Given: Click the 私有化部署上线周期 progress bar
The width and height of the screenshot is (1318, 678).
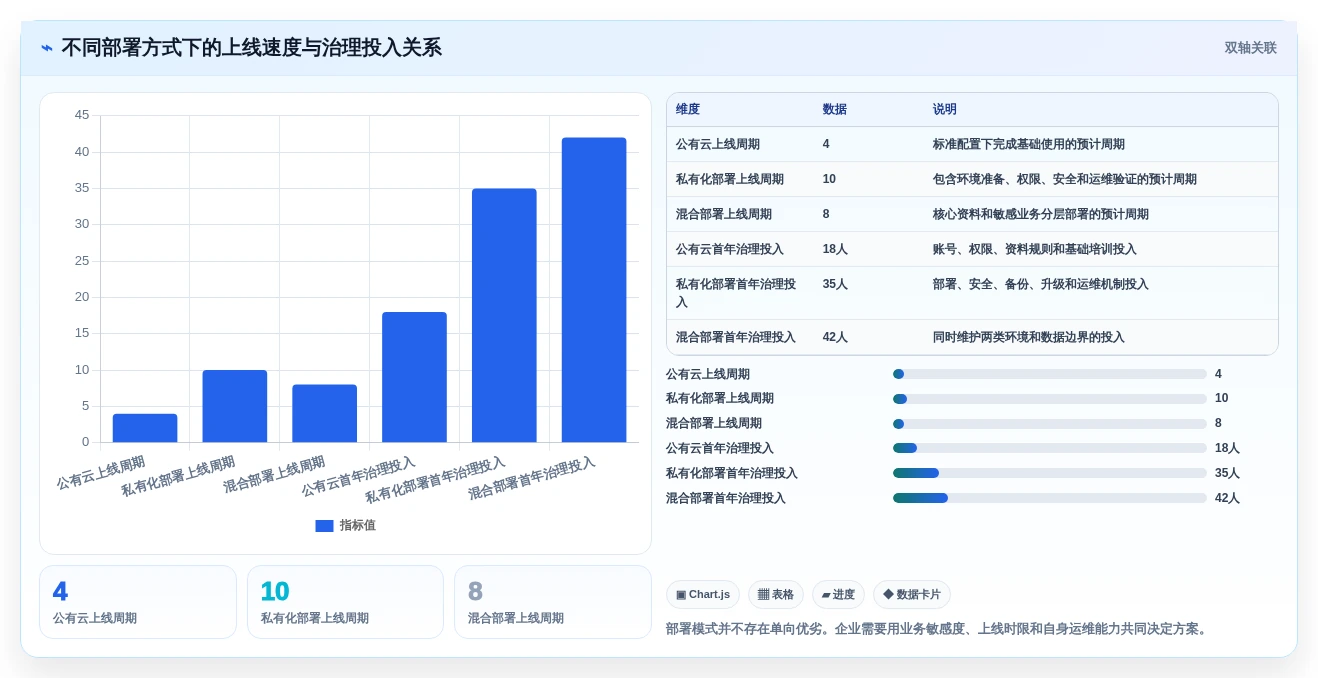Looking at the screenshot, I should [1050, 399].
